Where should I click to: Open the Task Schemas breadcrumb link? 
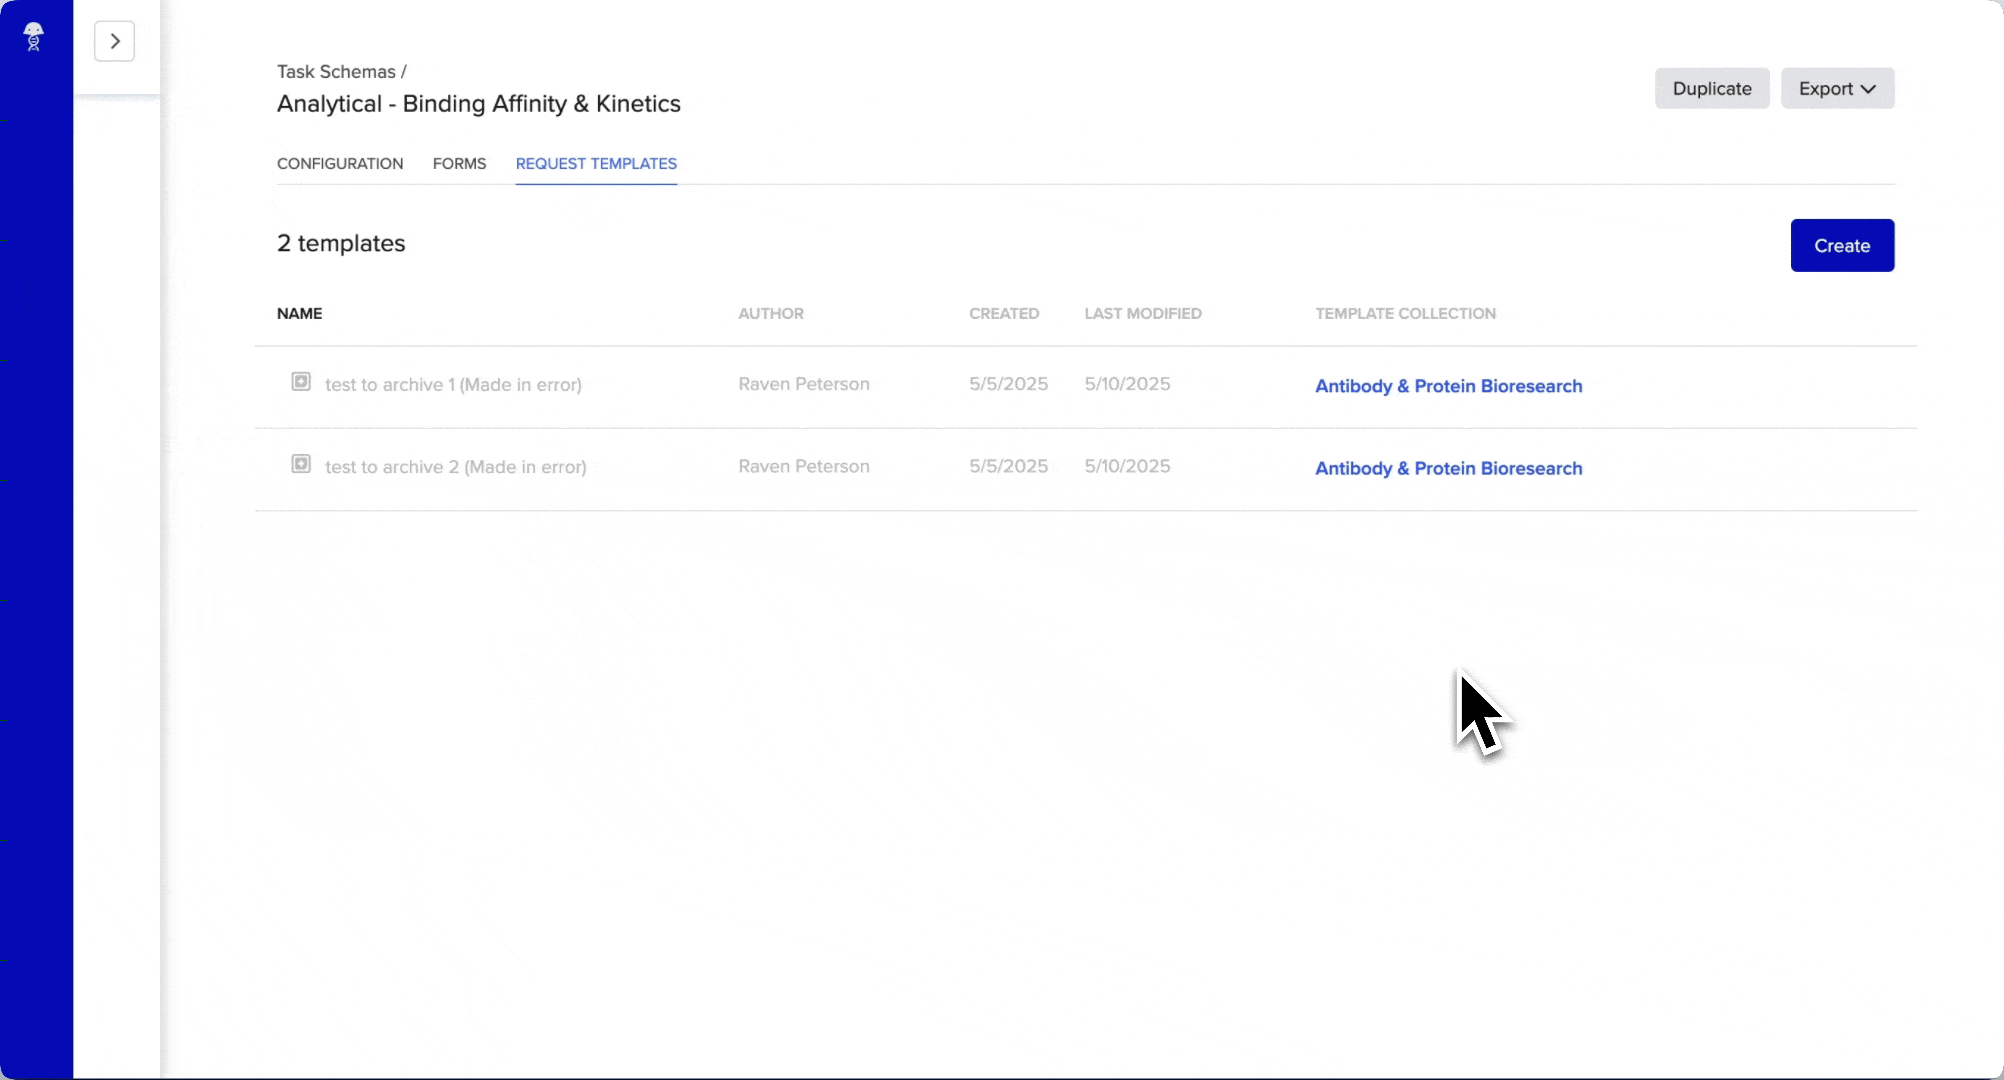point(334,71)
